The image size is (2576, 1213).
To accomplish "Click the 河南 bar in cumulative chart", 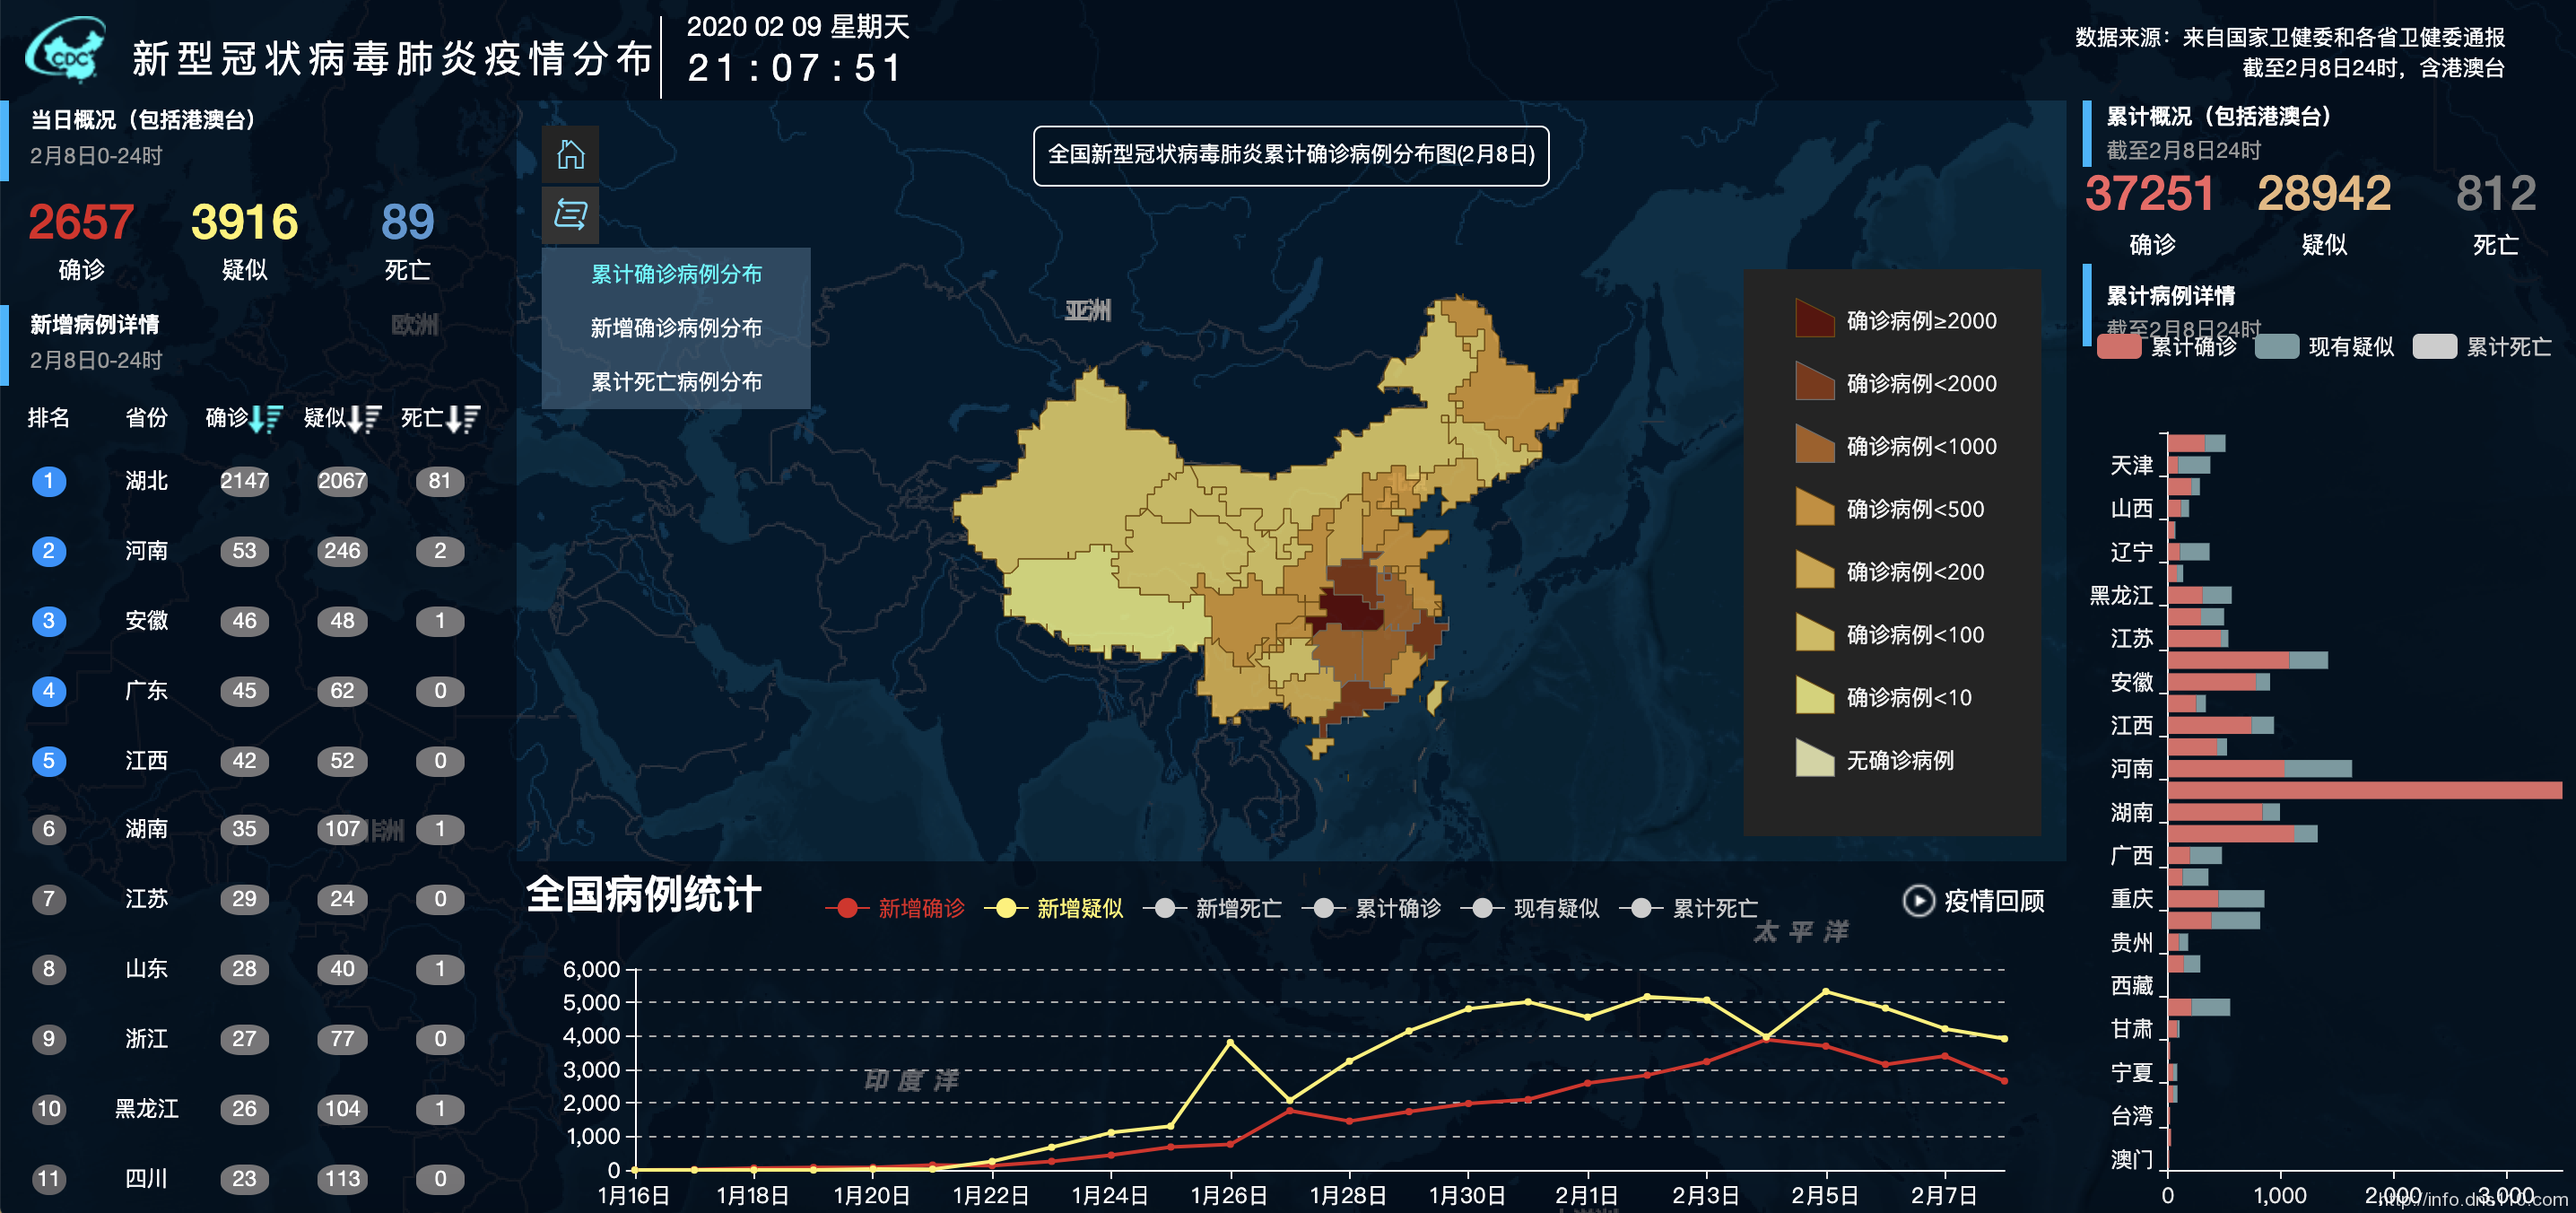I will pyautogui.click(x=2259, y=768).
